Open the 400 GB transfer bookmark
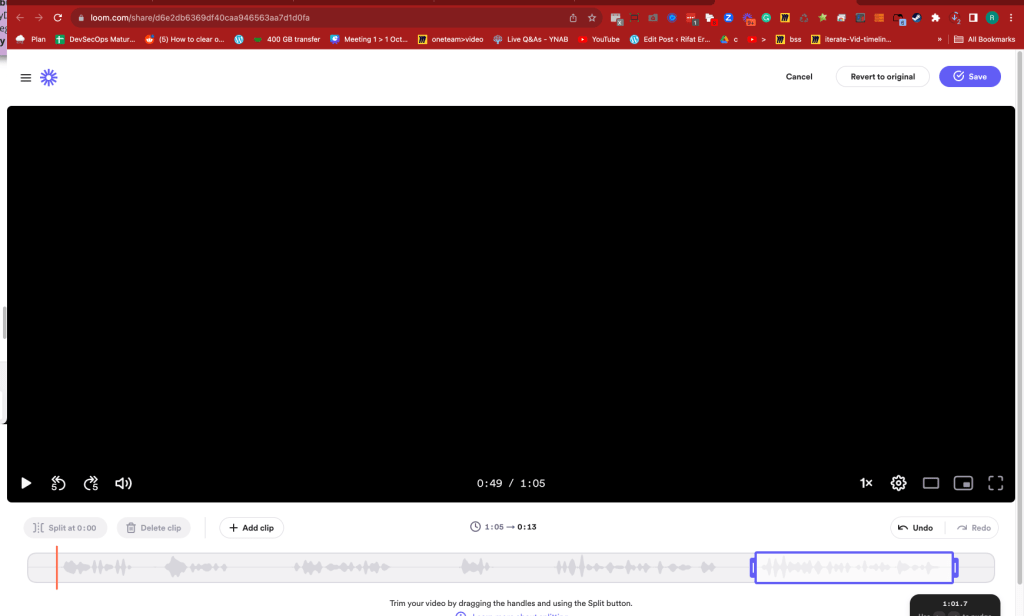The height and width of the screenshot is (616, 1024). pos(287,39)
